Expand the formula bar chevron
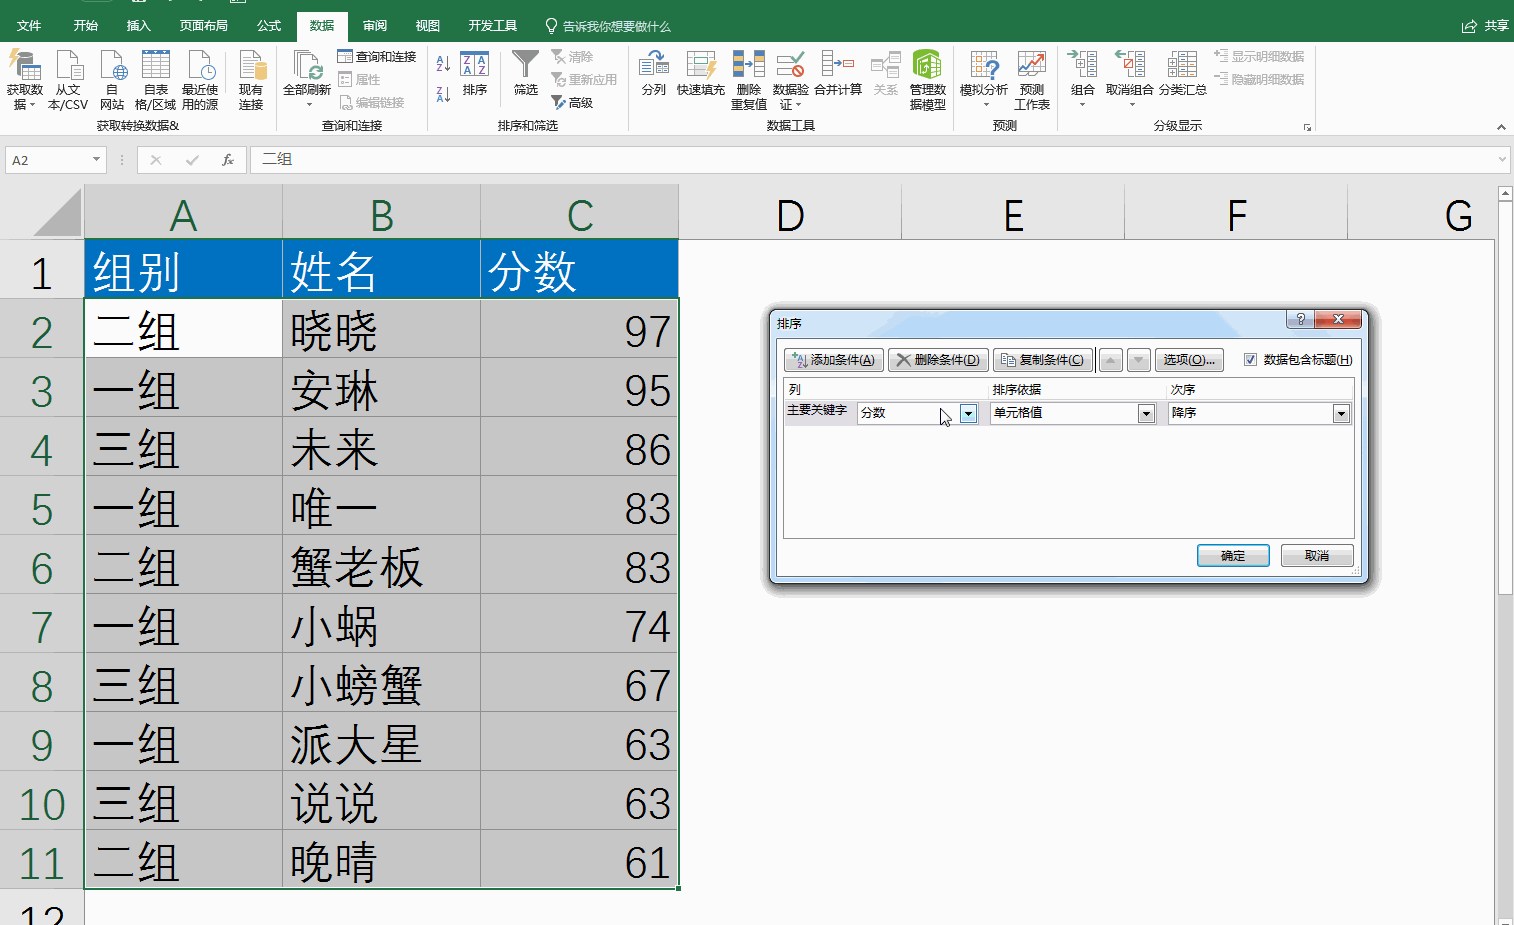This screenshot has height=925, width=1514. tap(1502, 159)
